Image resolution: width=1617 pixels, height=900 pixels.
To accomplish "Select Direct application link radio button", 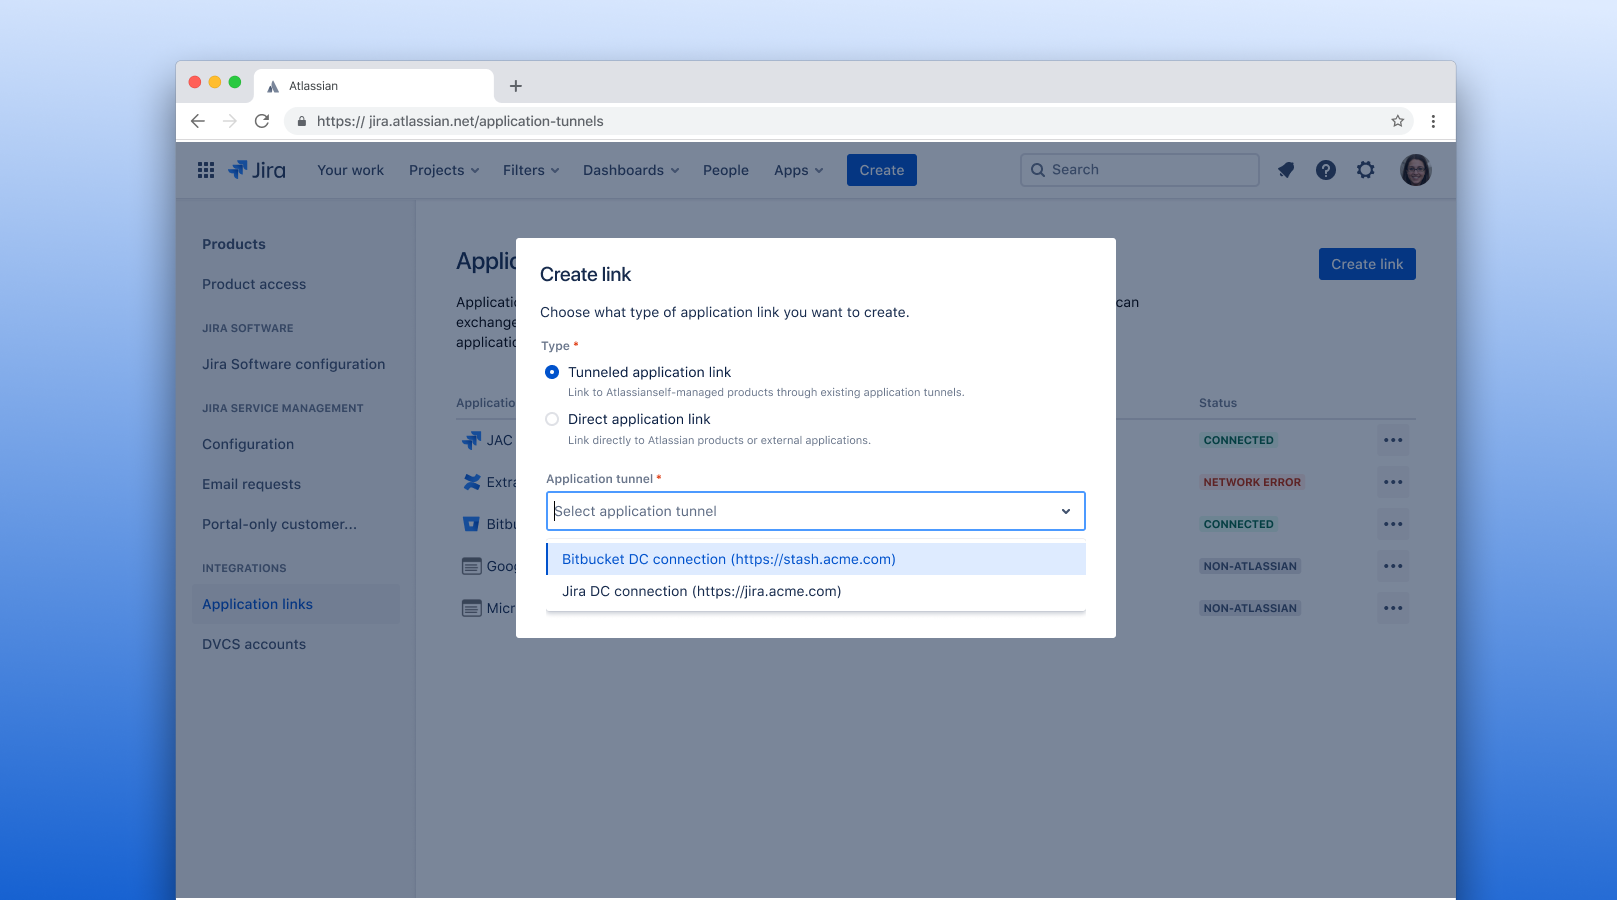I will (552, 419).
